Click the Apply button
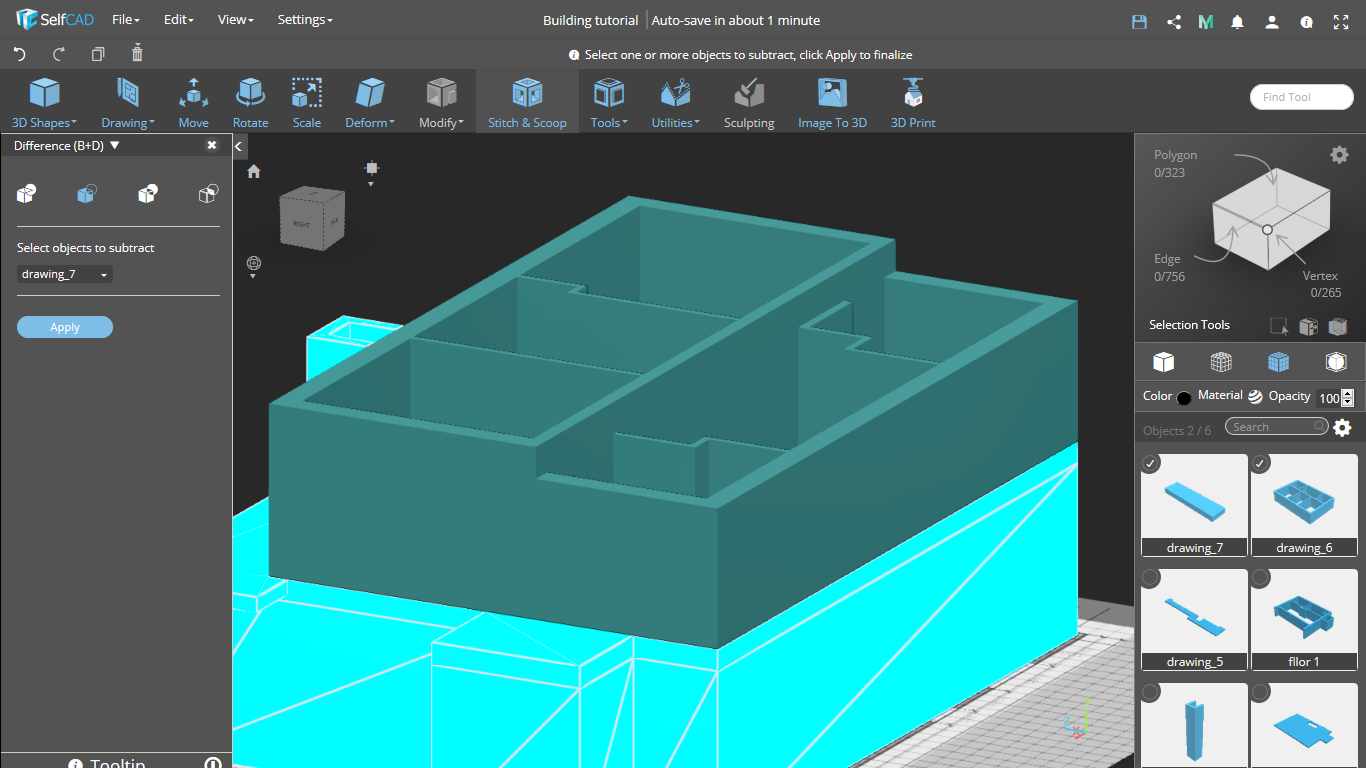 click(x=65, y=327)
